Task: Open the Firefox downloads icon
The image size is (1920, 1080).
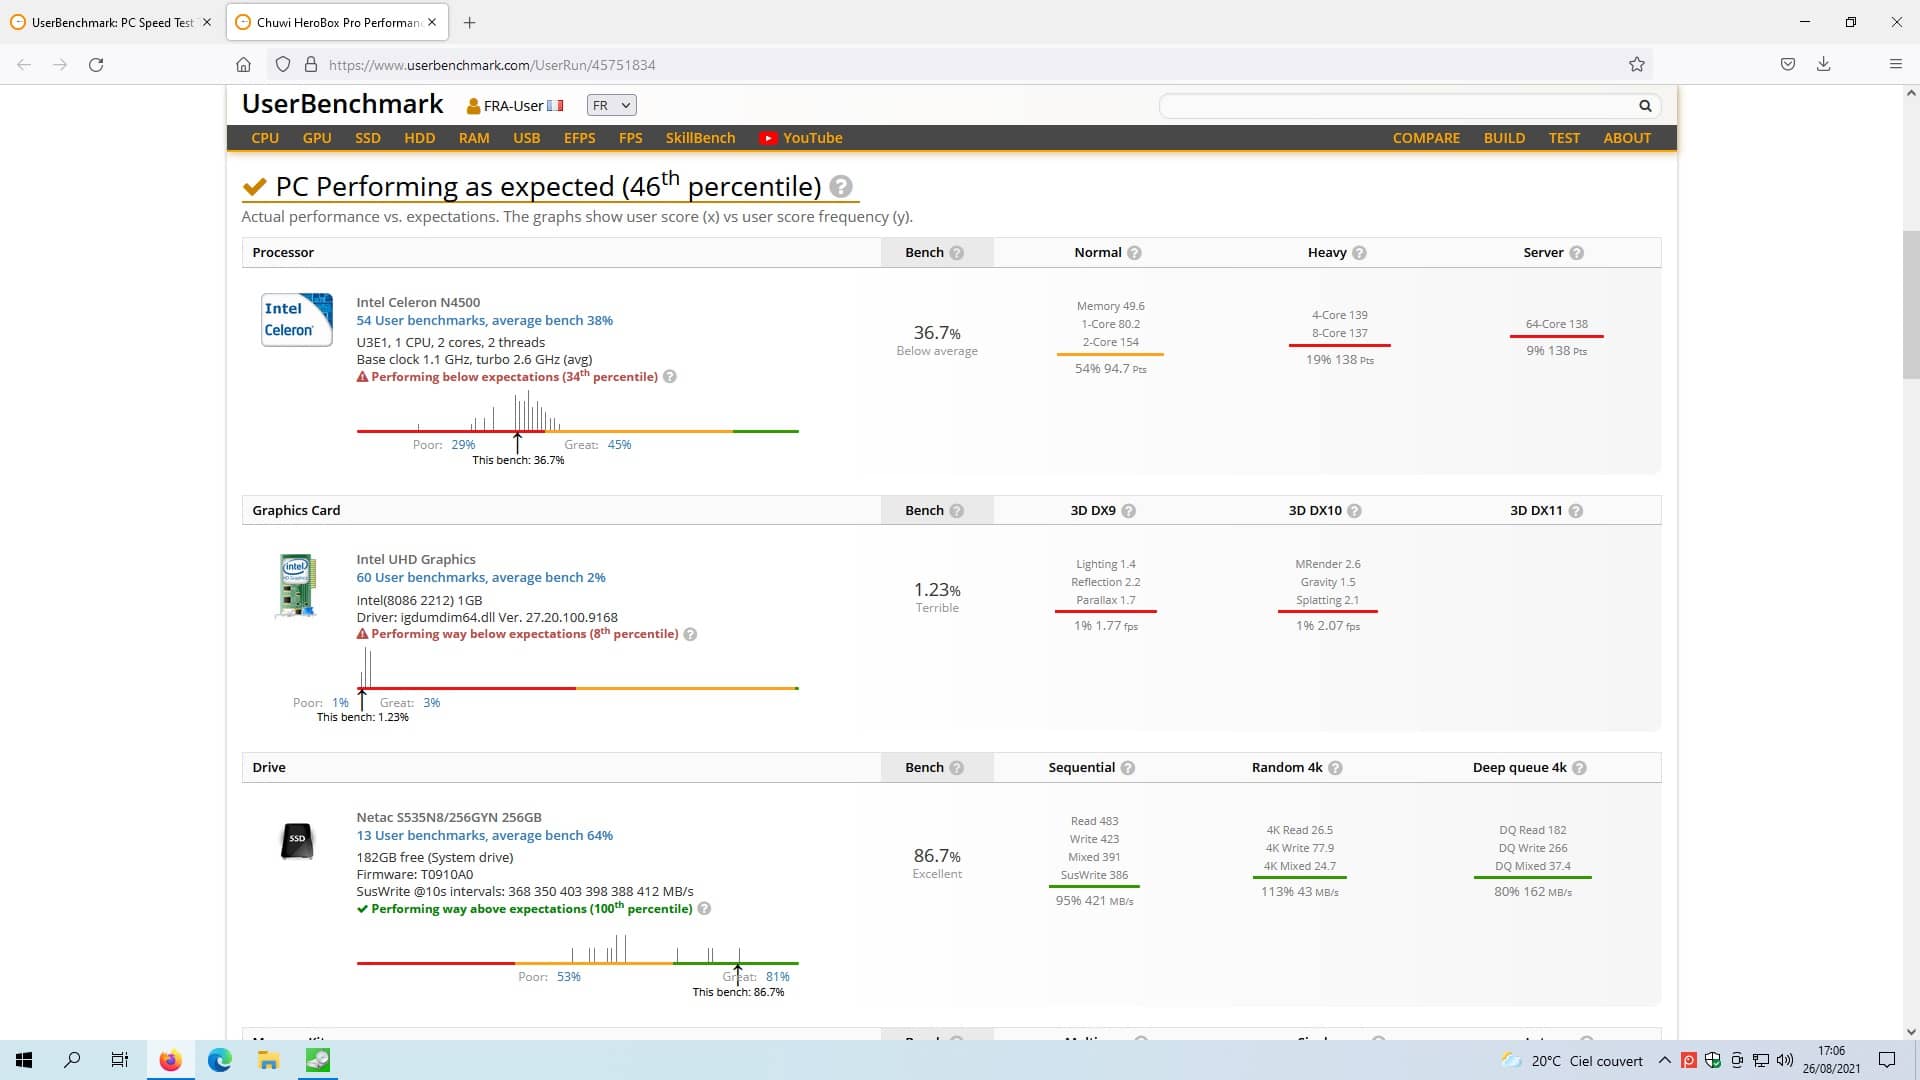Action: 1824,64
